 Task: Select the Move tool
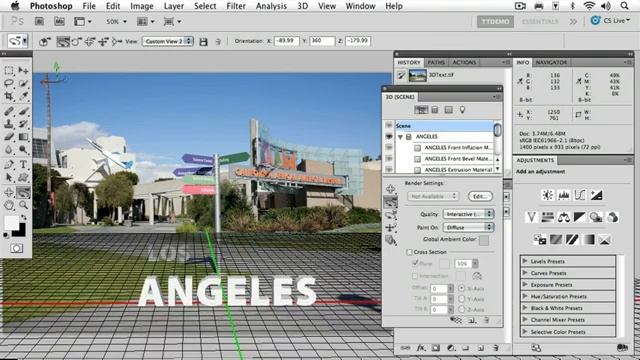[x=23, y=71]
